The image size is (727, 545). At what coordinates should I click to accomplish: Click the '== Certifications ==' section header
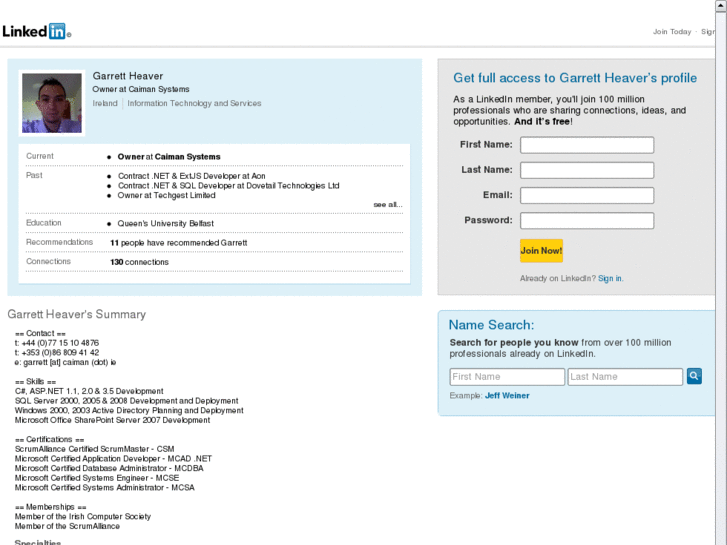coord(50,439)
